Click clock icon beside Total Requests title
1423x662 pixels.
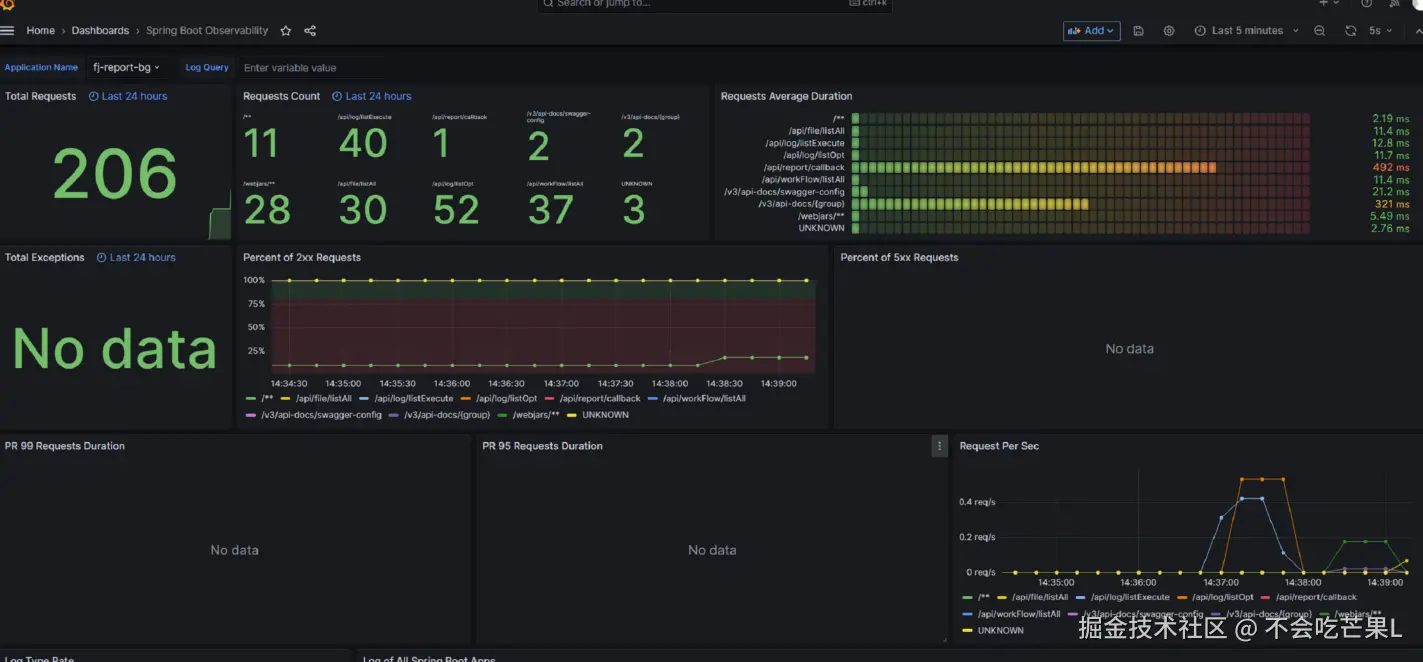point(94,97)
